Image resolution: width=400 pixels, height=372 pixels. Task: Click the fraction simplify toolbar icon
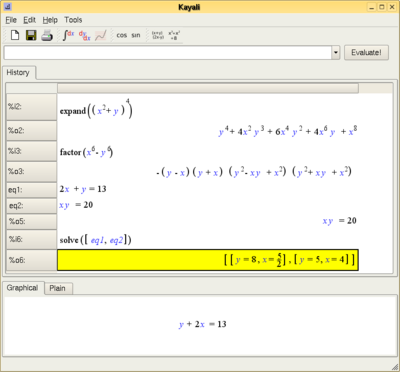(x=158, y=35)
